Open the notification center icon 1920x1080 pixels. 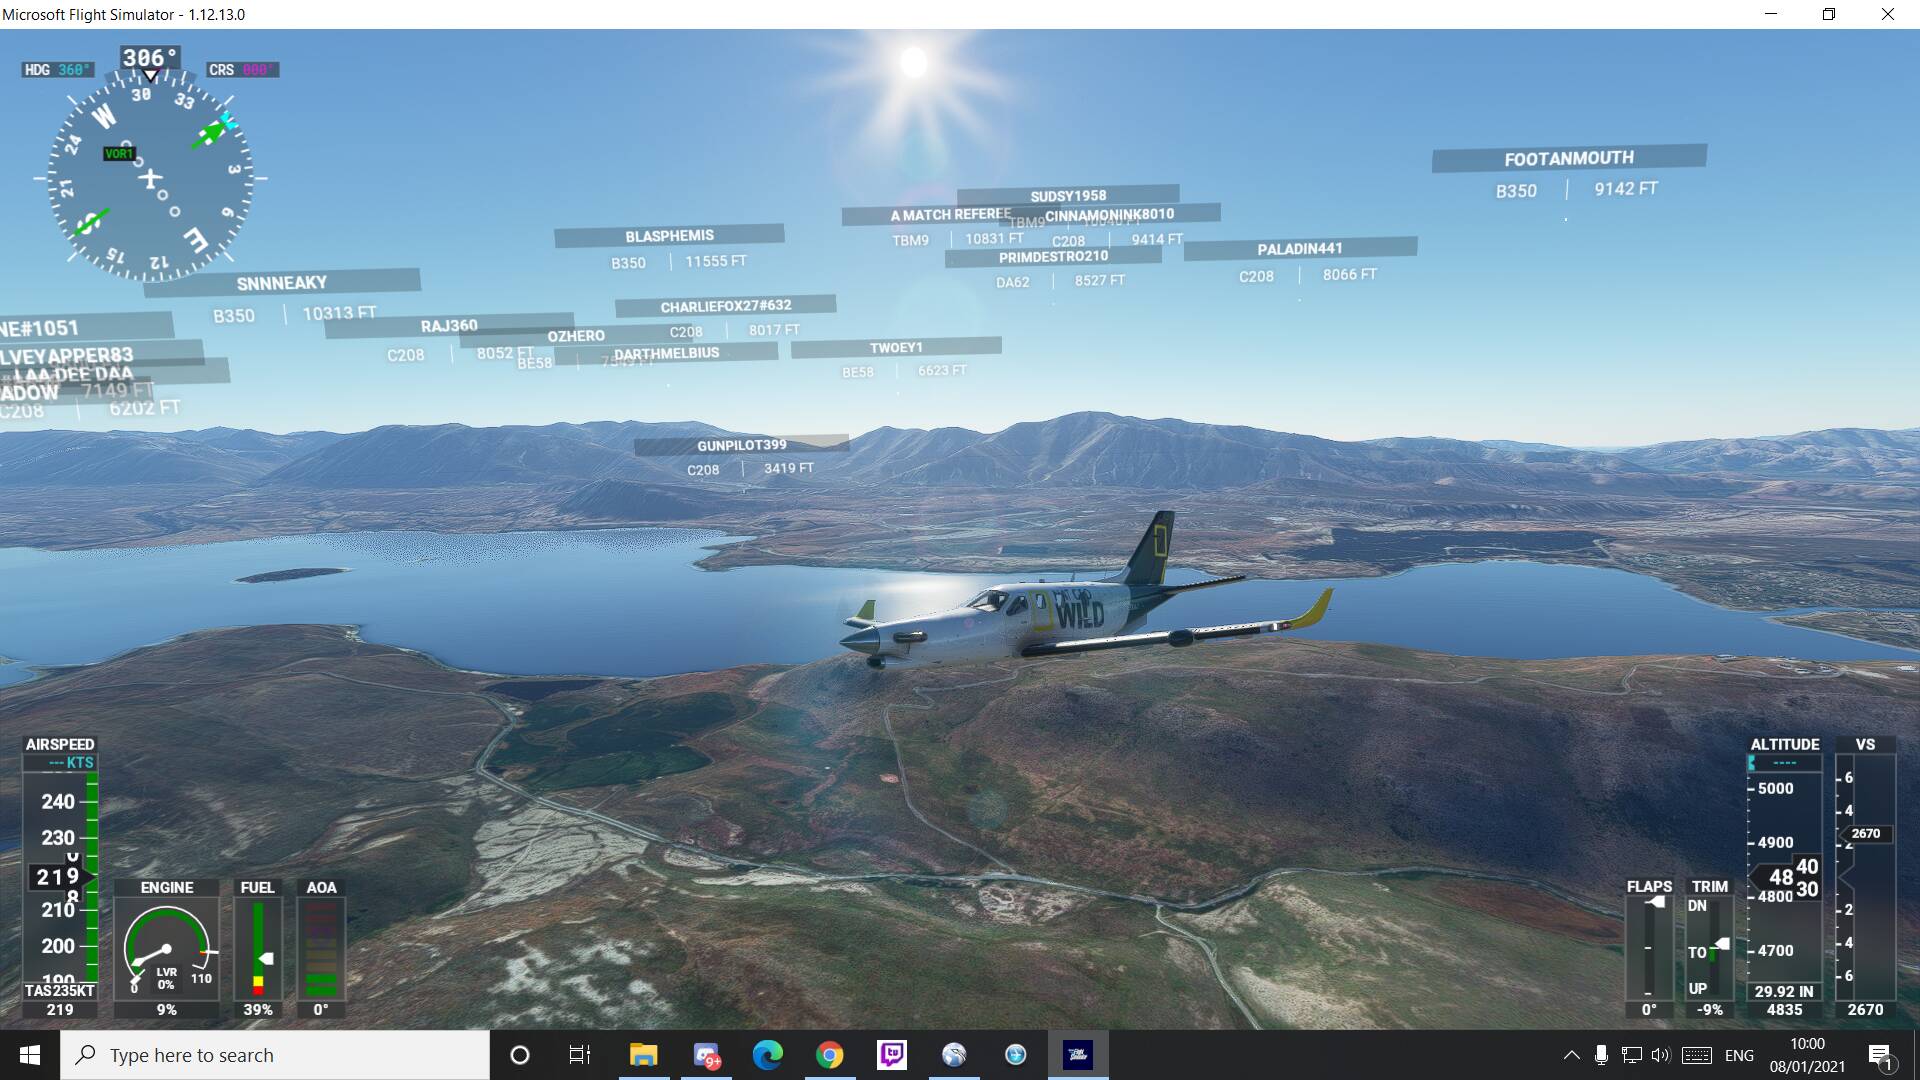(x=1880, y=1055)
